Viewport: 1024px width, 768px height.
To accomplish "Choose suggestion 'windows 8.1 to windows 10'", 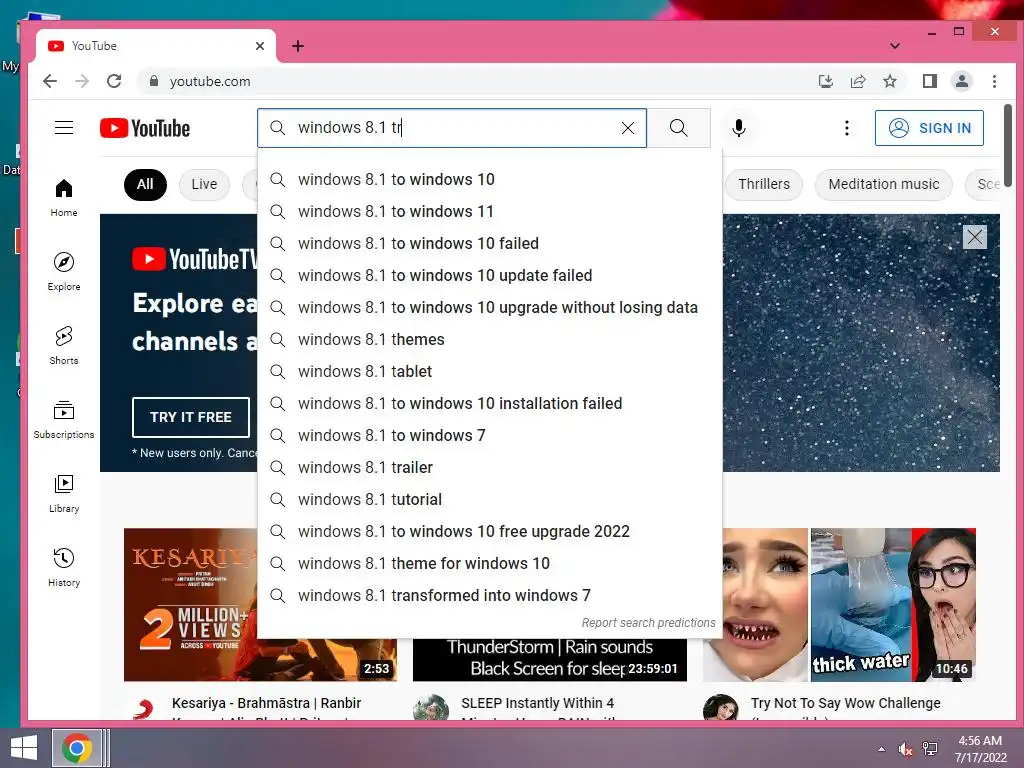I will tap(490, 180).
